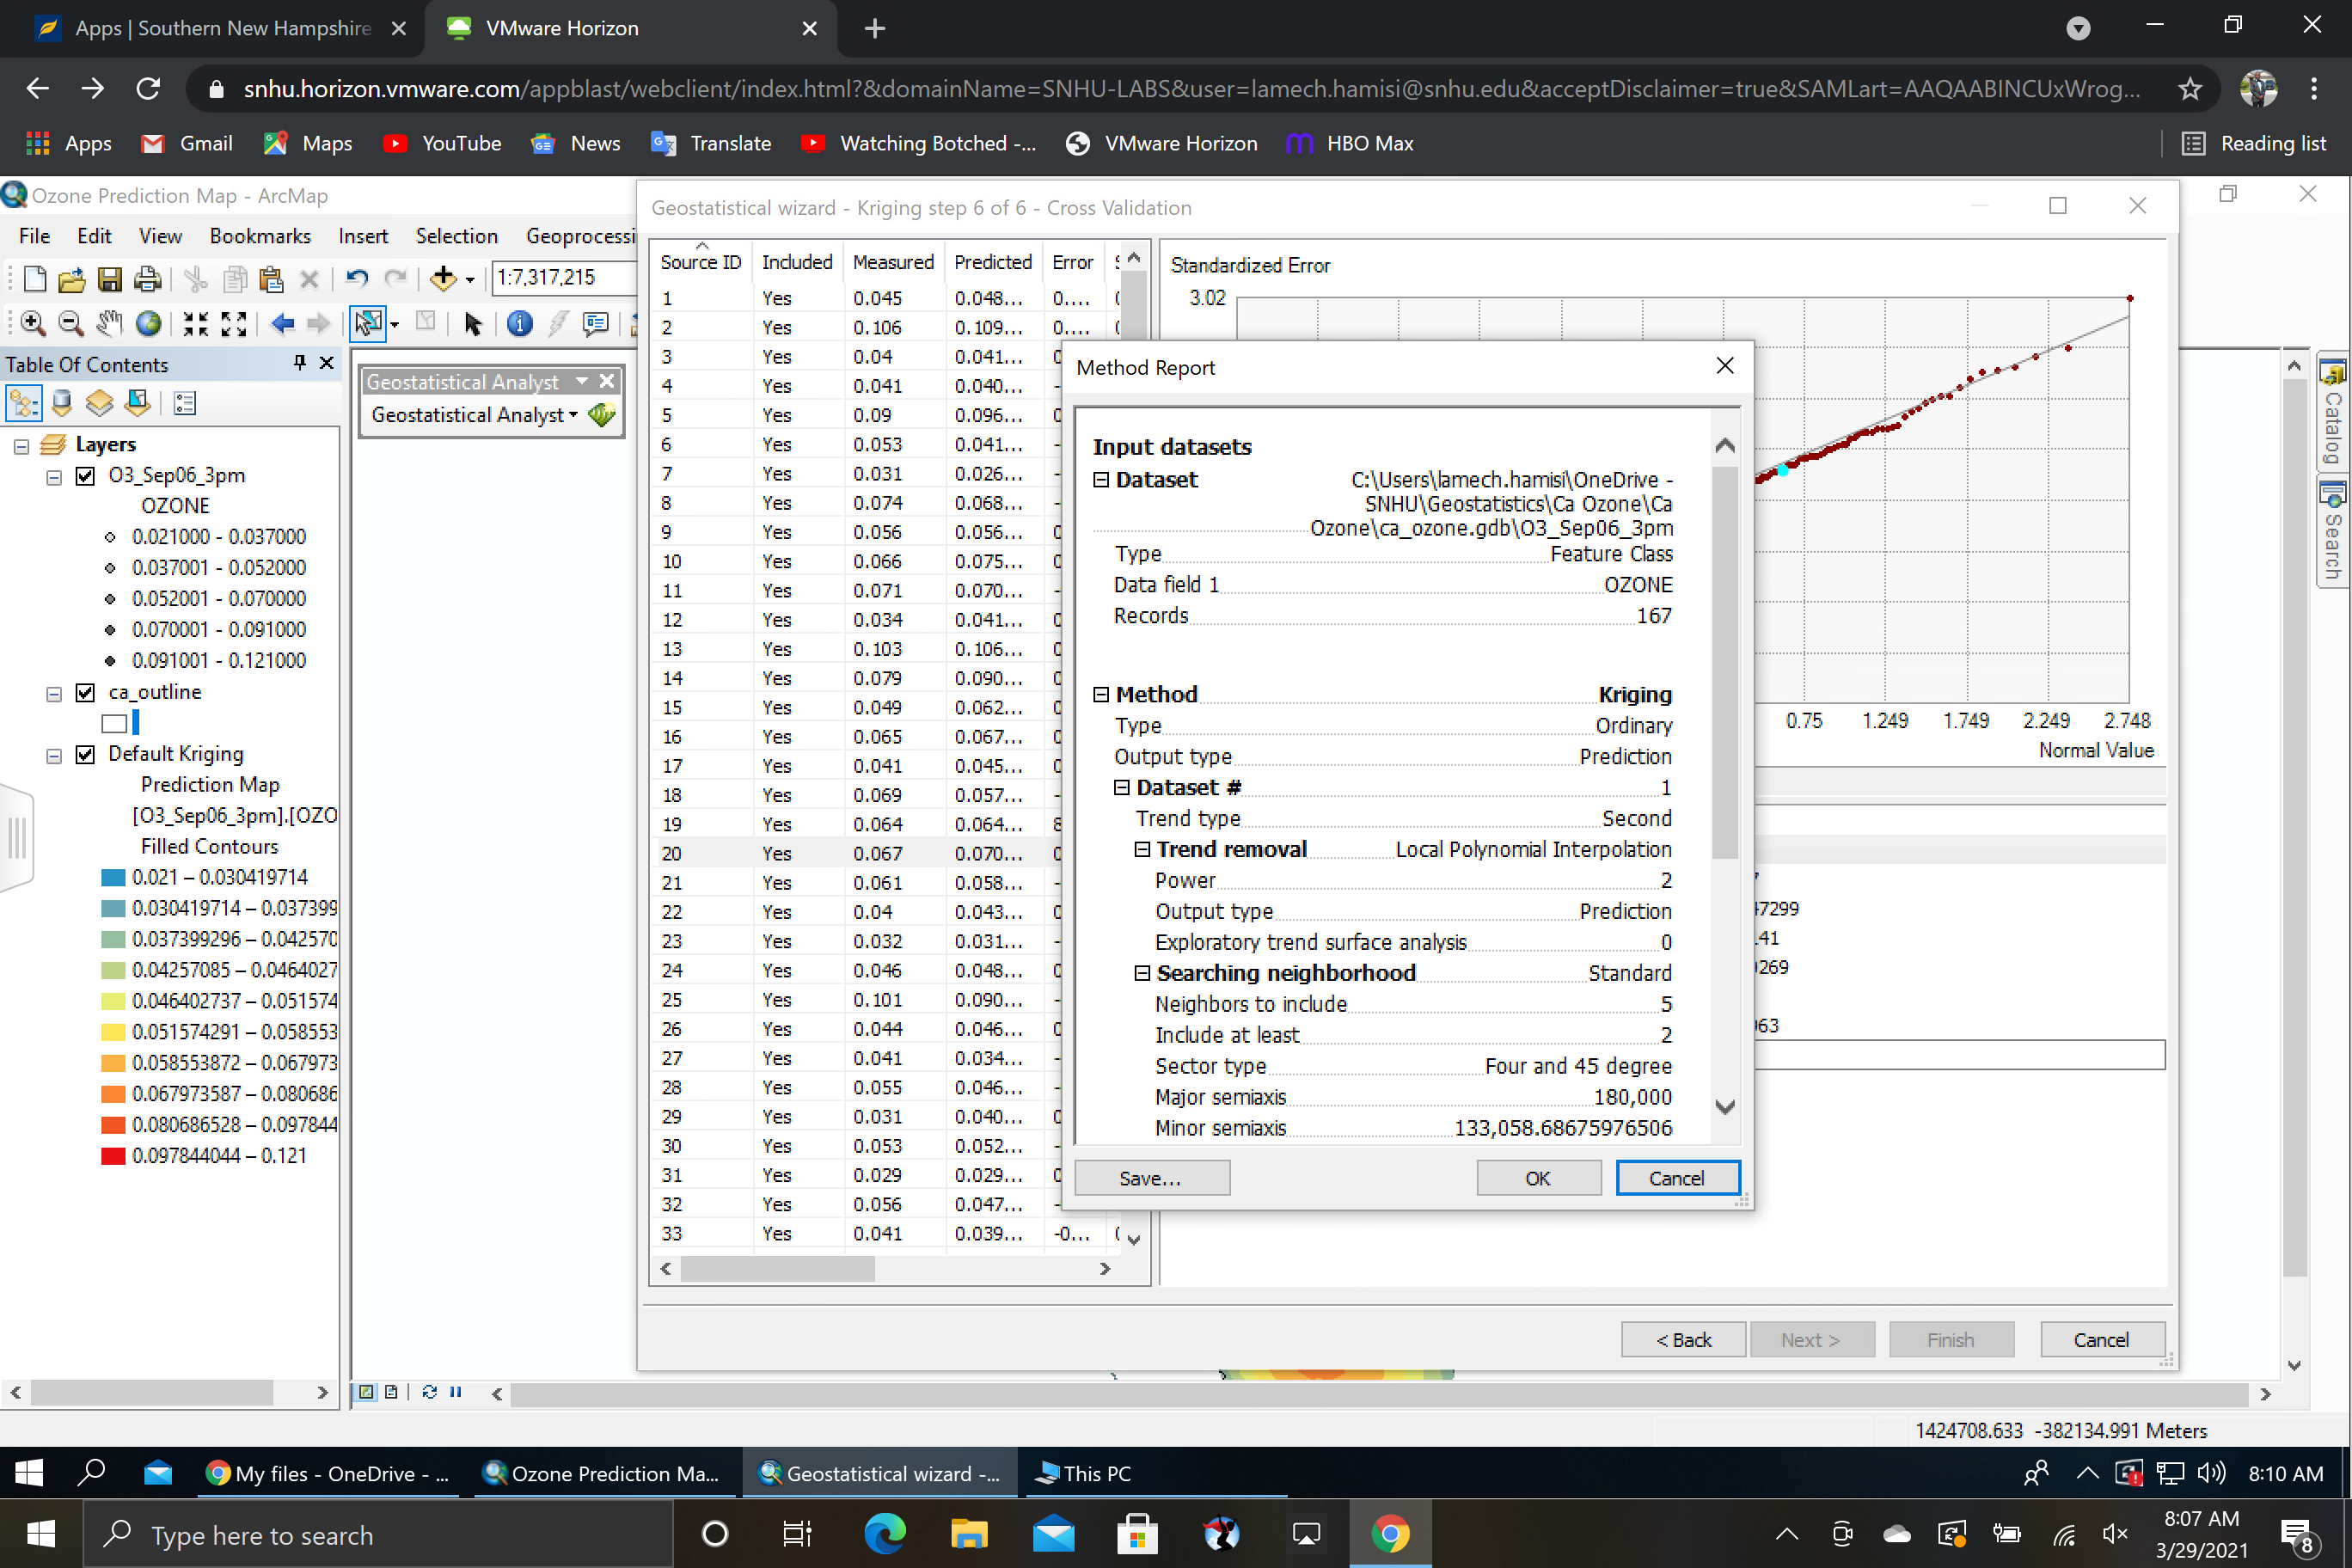Click Cancel in the Method Report dialog
Image resolution: width=2352 pixels, height=1568 pixels.
(x=1677, y=1178)
